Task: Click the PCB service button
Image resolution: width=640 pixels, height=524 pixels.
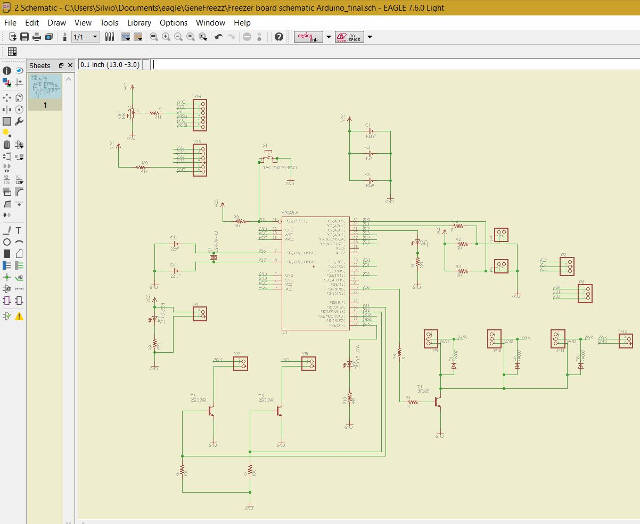Action: point(349,37)
